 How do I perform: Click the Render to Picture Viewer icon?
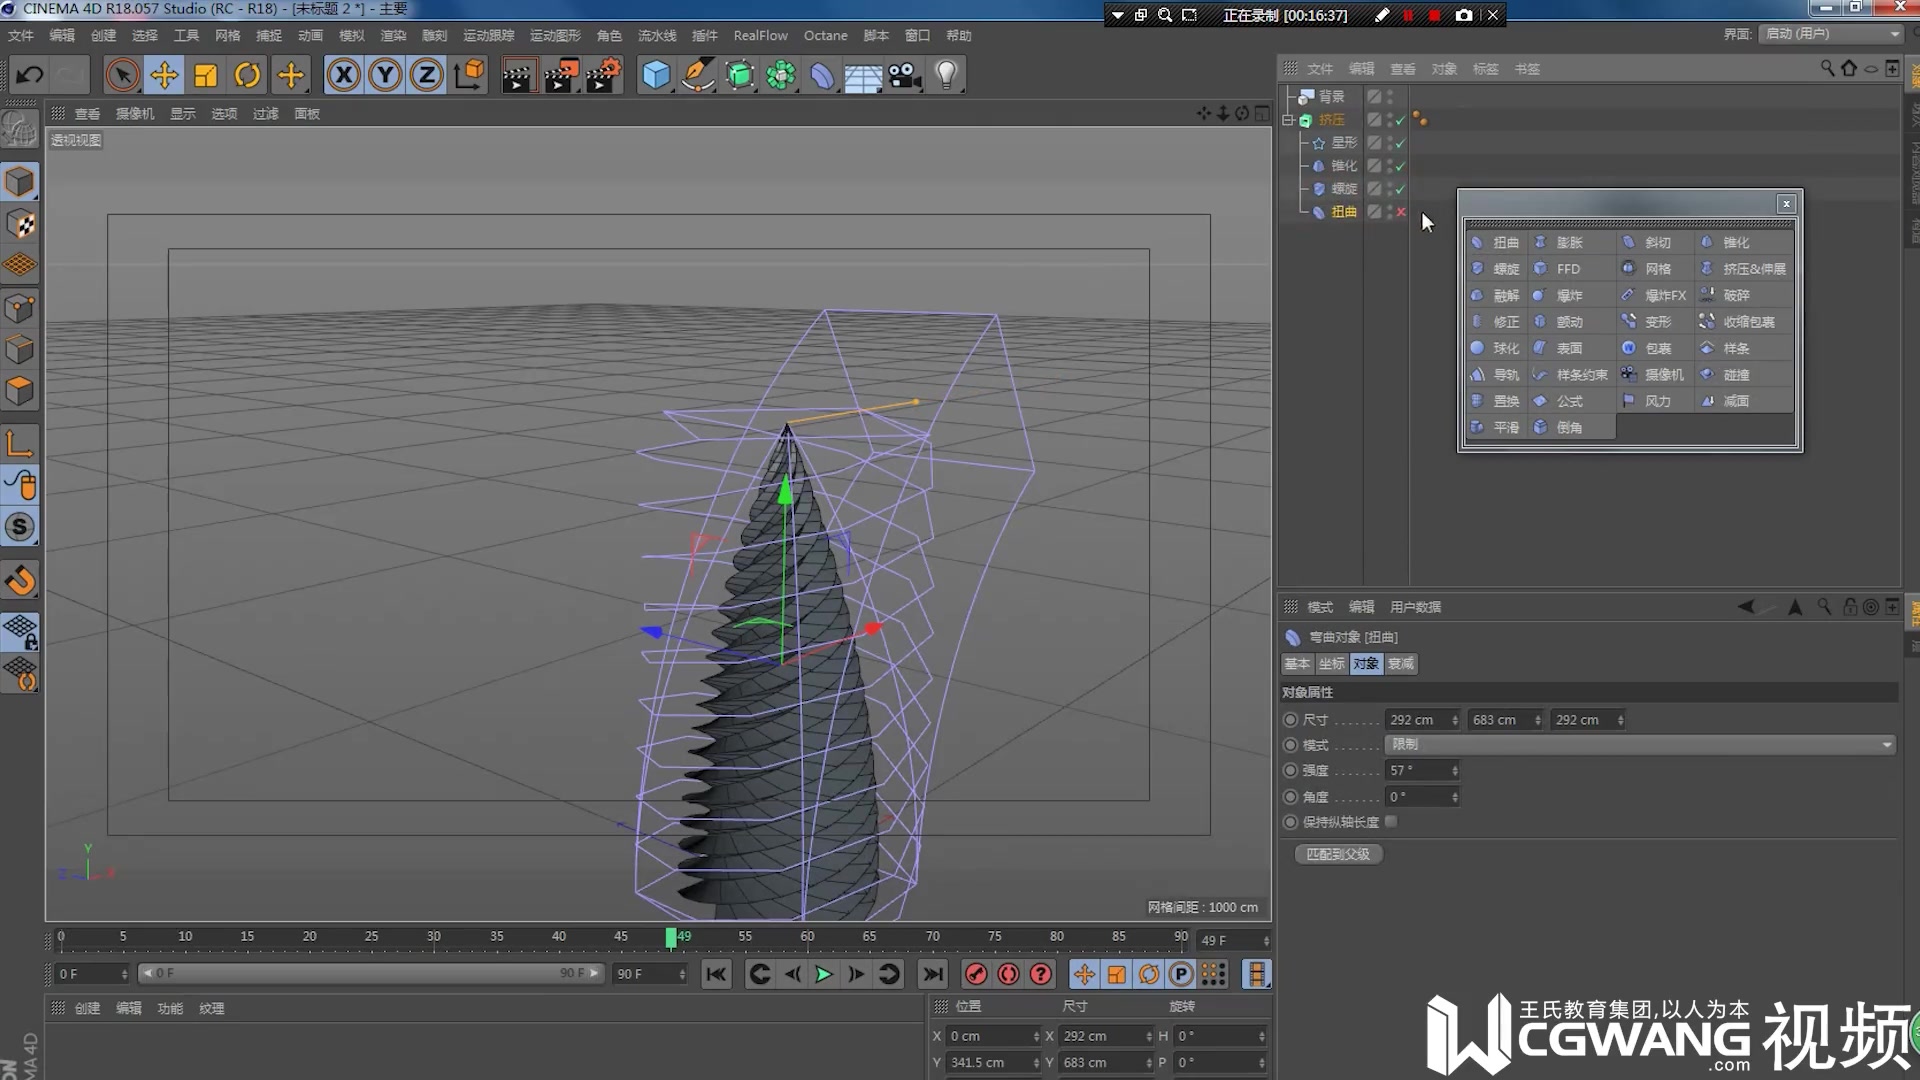(x=561, y=75)
